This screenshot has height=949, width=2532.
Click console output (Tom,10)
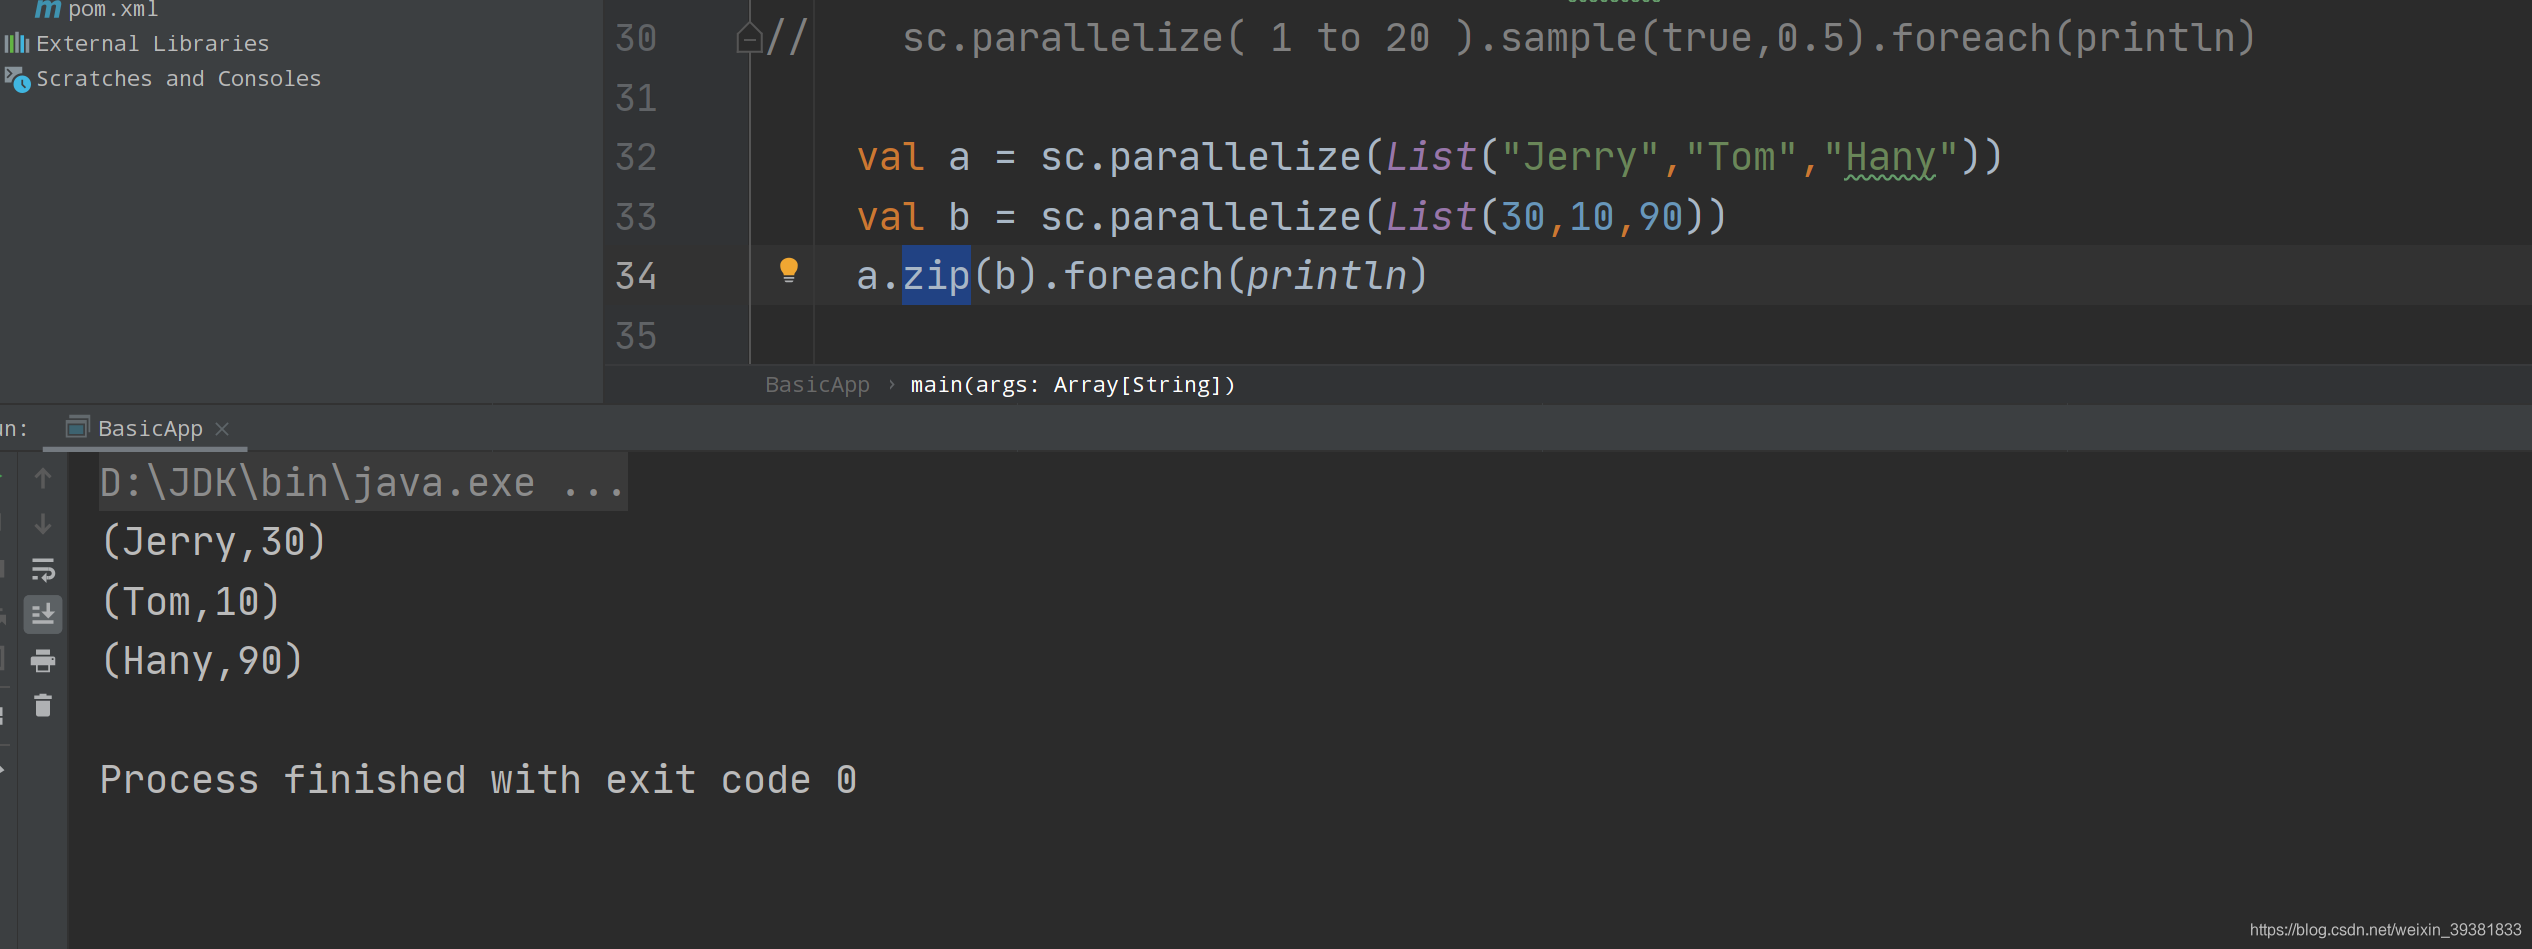click(x=191, y=602)
